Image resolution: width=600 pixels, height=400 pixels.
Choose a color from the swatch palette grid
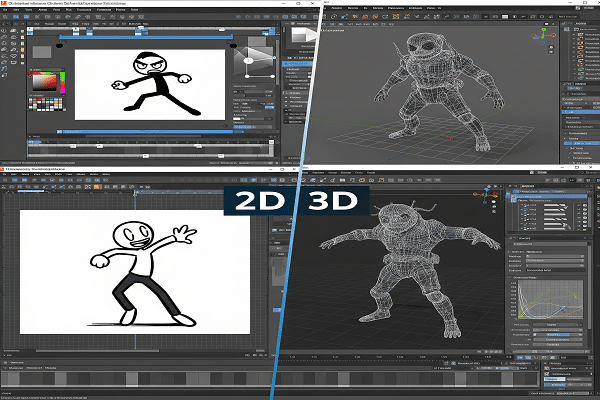tap(46, 104)
